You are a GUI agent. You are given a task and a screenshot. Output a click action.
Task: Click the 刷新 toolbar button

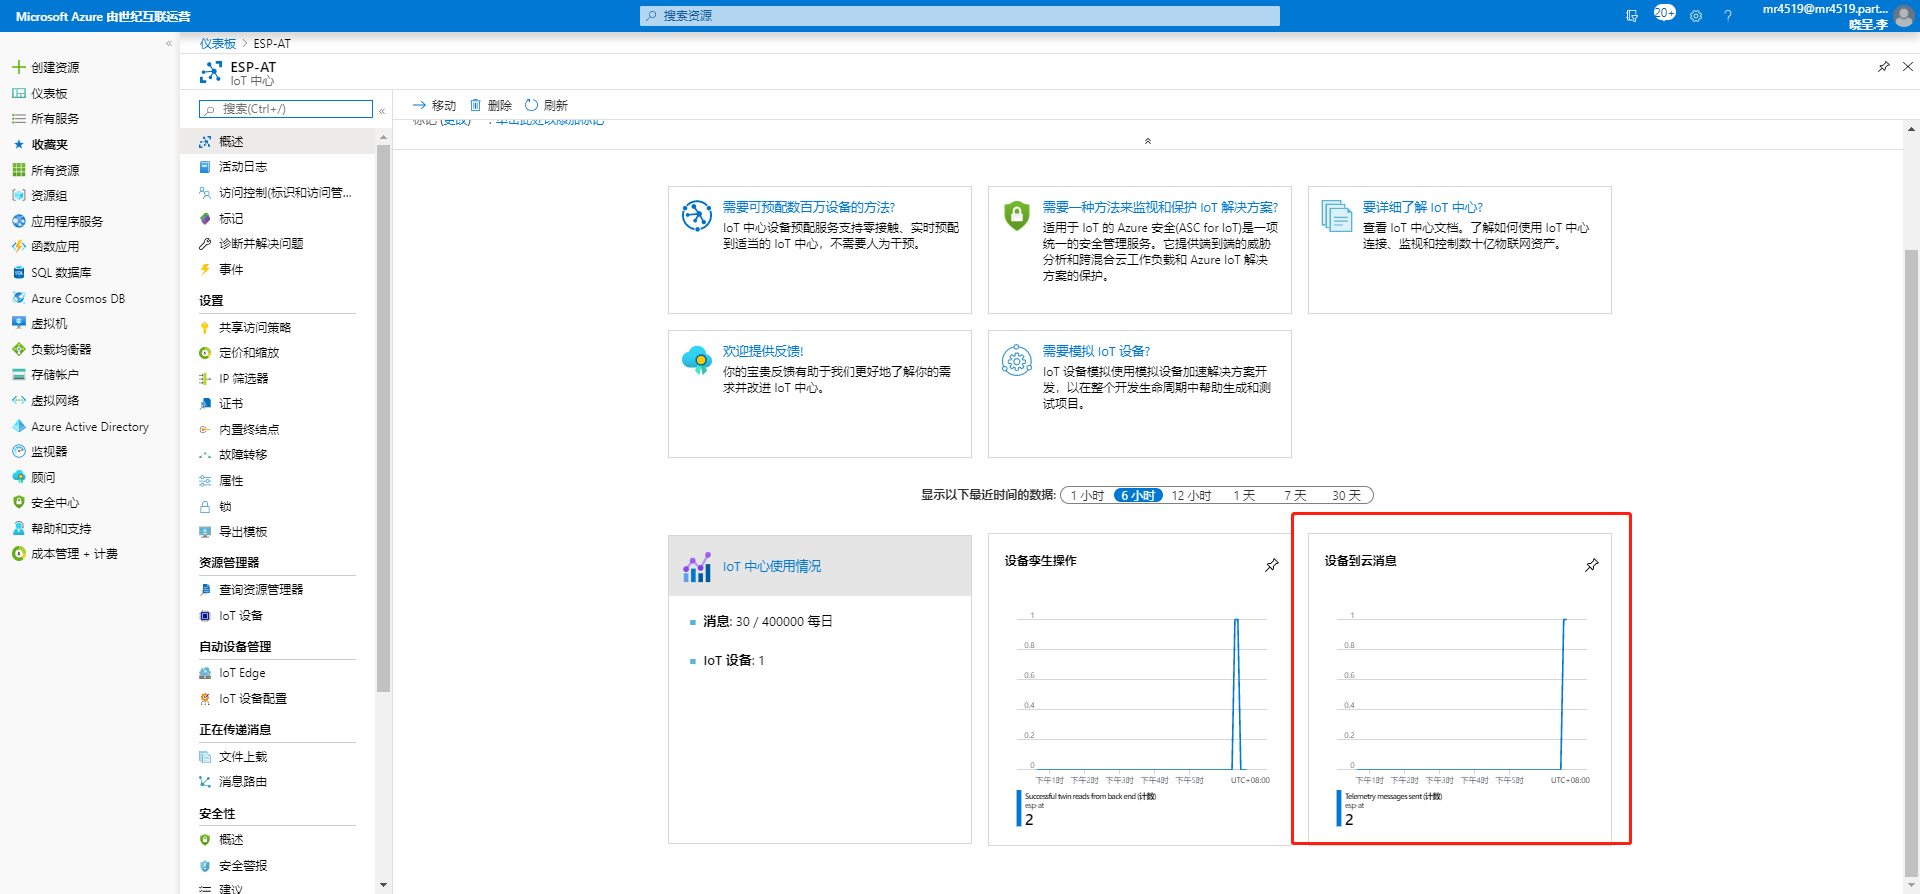point(546,105)
